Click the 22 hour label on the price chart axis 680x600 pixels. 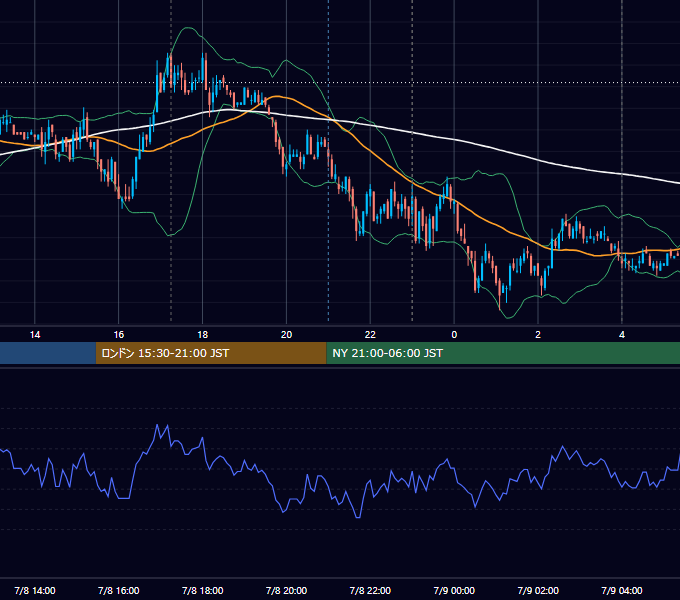tap(370, 335)
